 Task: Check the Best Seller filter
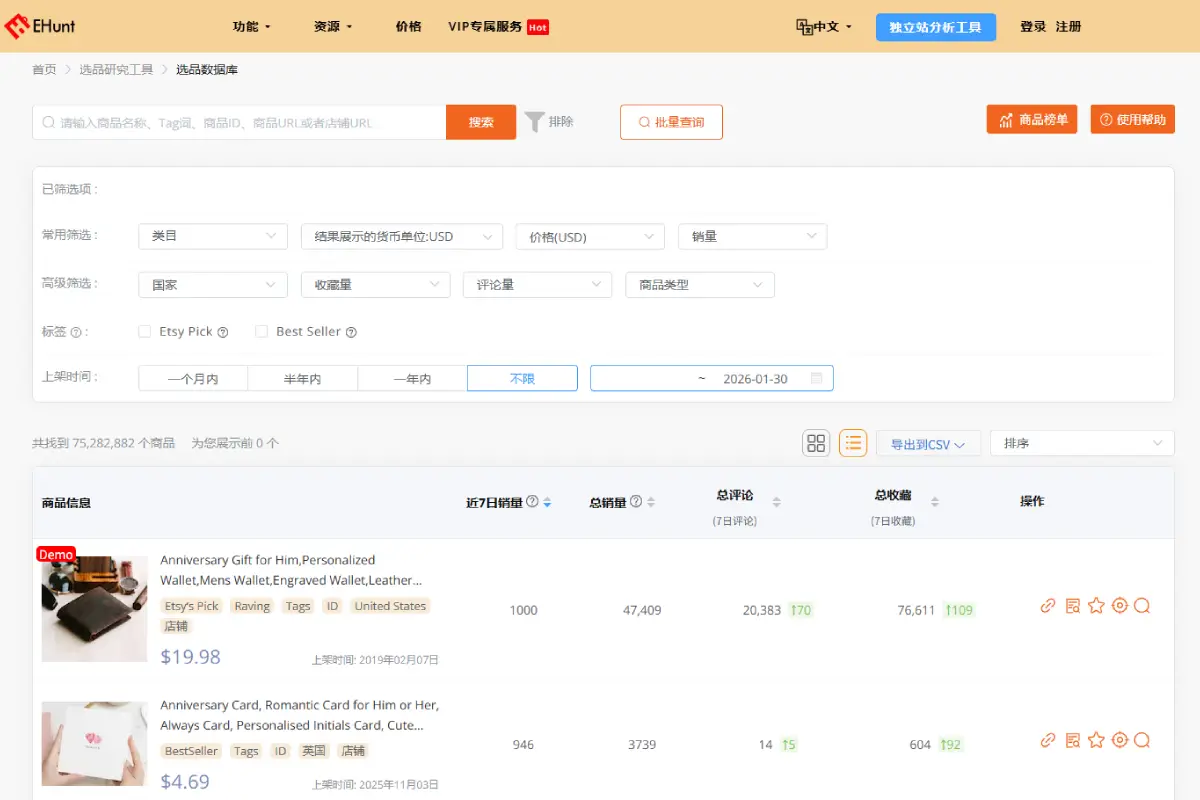click(x=261, y=331)
